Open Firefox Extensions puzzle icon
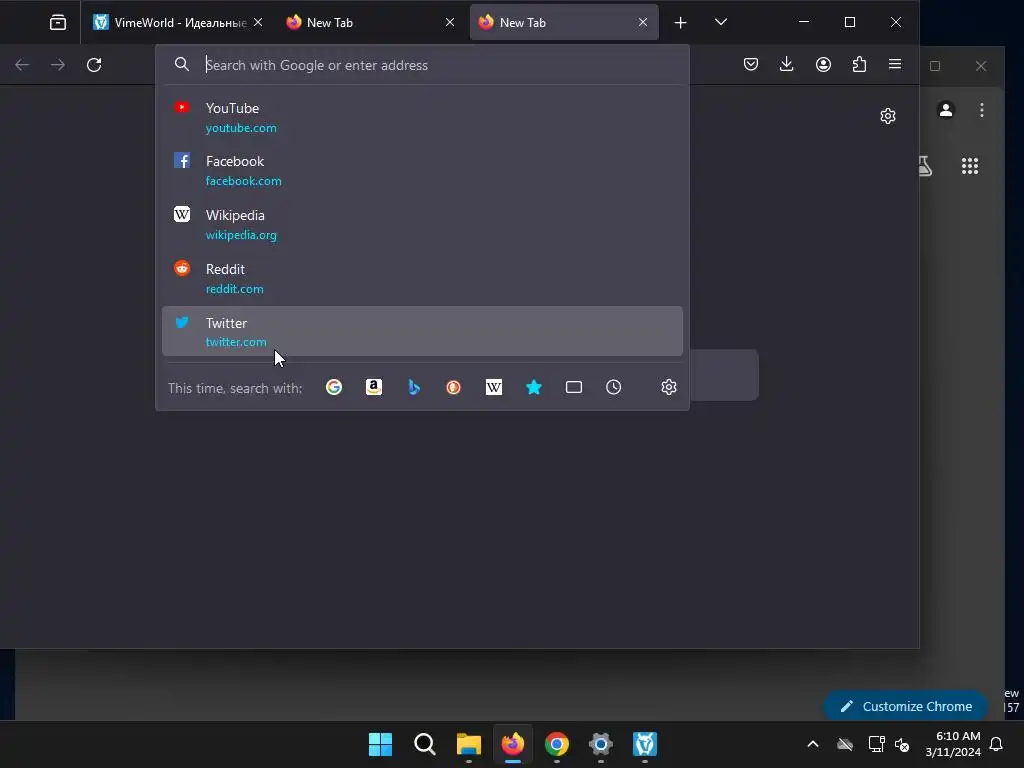Viewport: 1024px width, 768px height. tap(859, 64)
